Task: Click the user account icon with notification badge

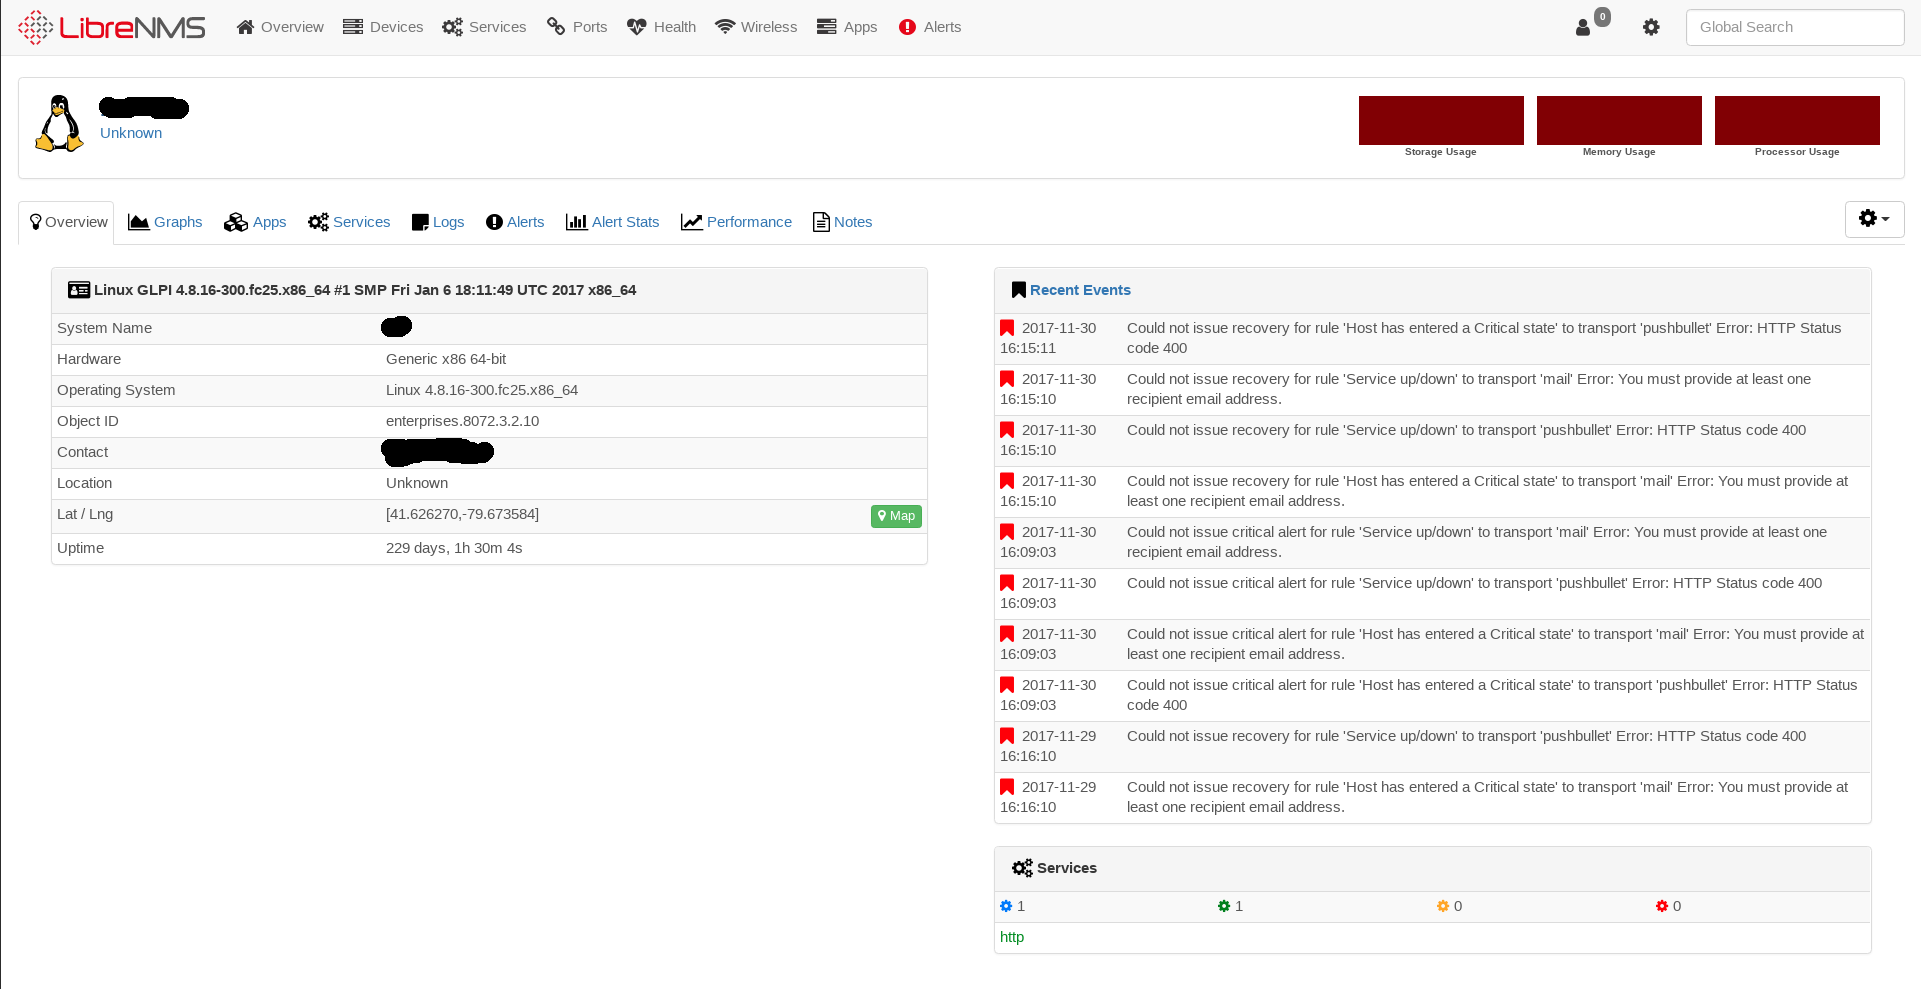Action: click(x=1585, y=27)
